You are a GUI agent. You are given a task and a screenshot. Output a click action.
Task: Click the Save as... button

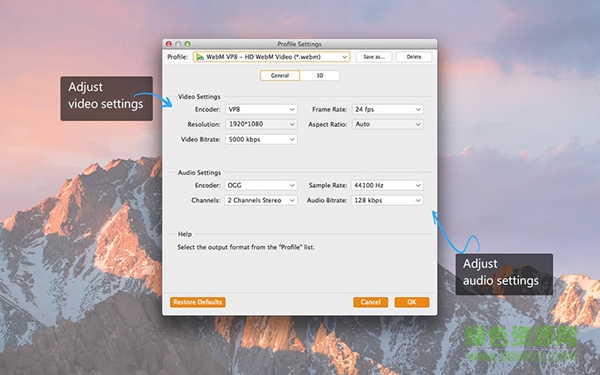point(374,57)
